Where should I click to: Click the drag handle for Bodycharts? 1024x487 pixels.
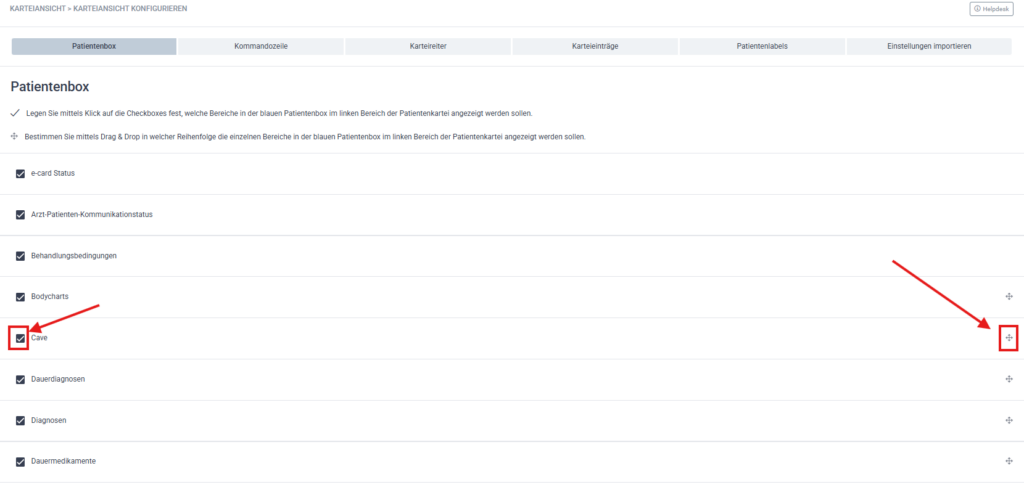point(1009,297)
